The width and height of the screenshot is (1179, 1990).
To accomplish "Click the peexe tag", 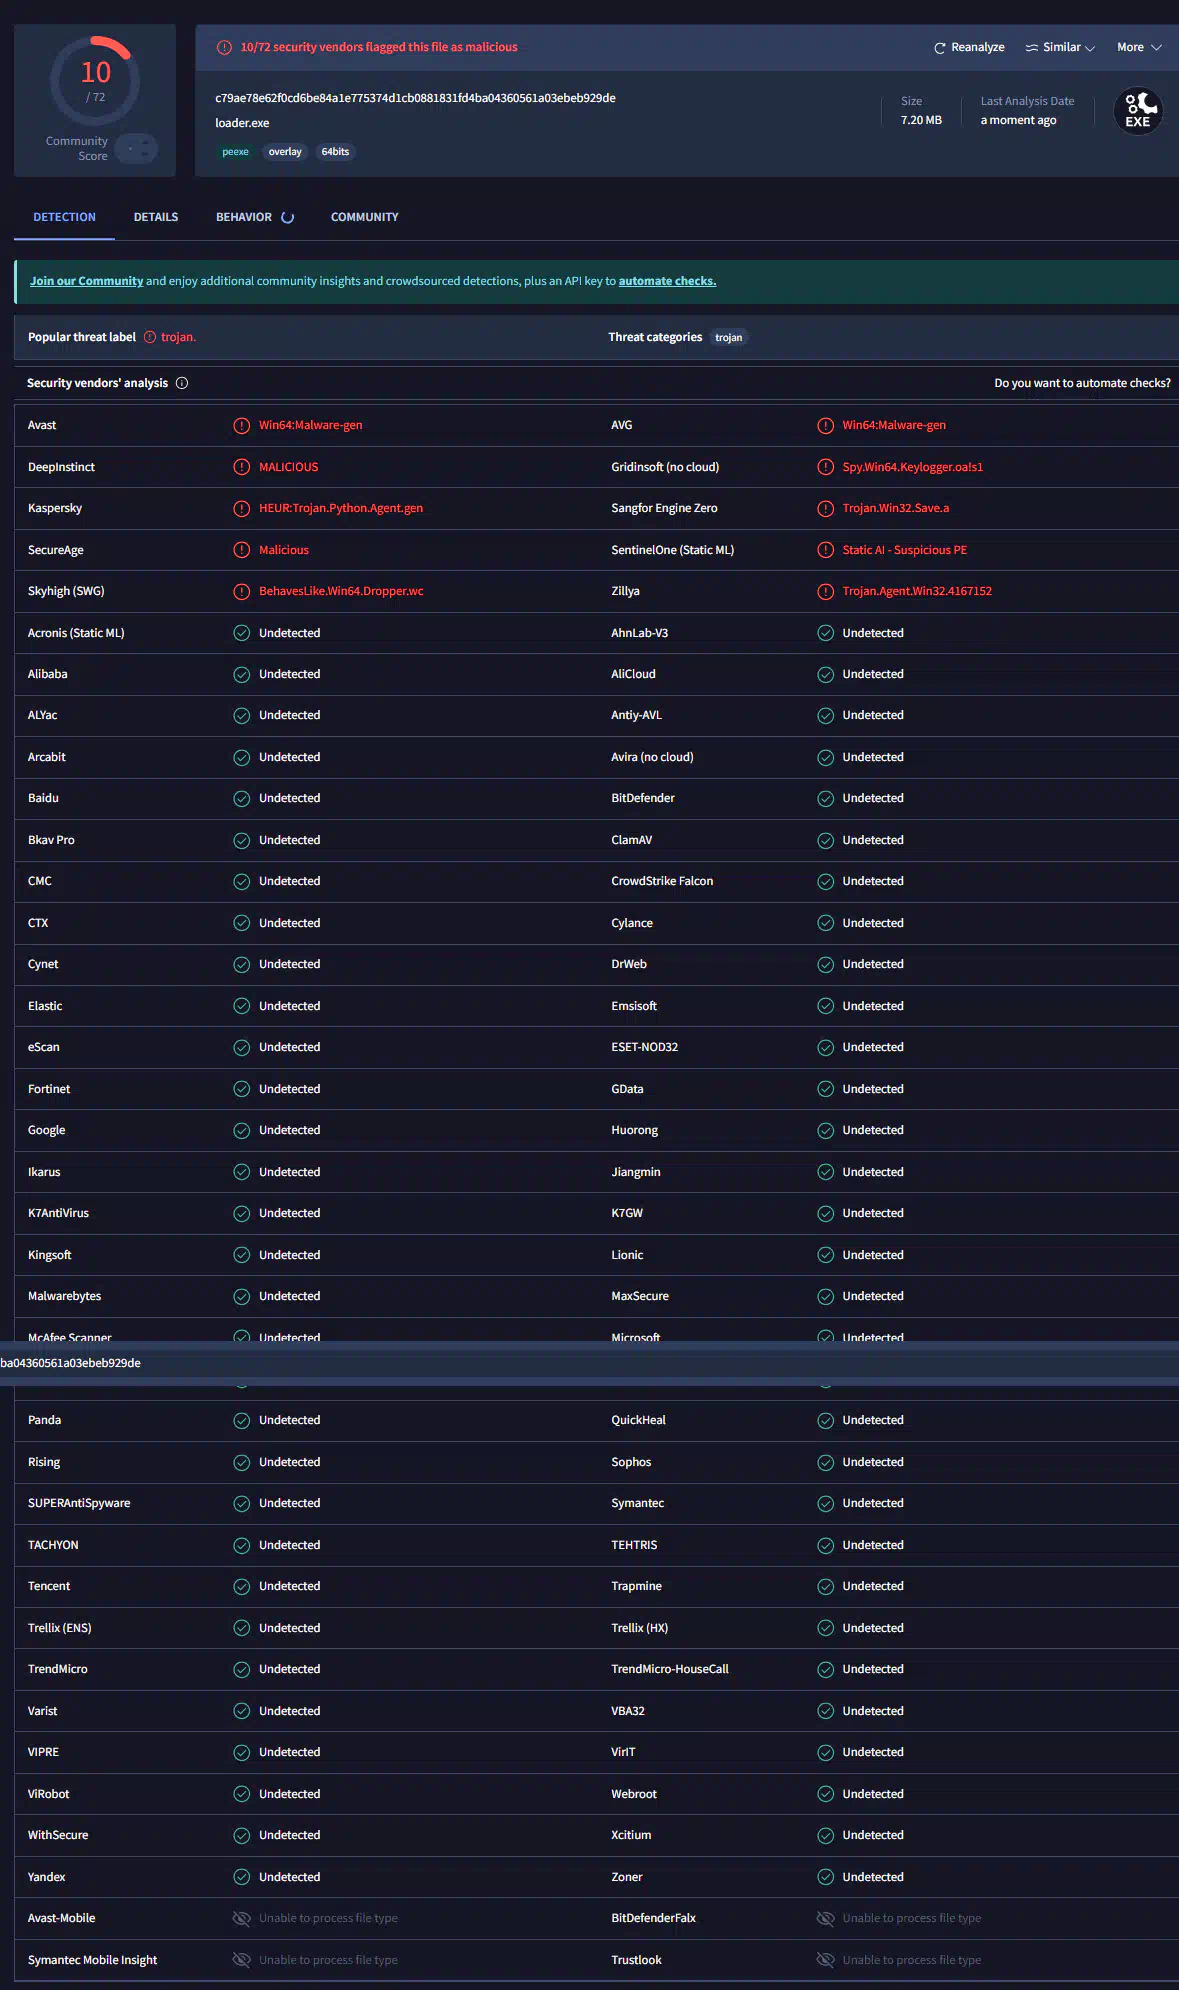I will point(235,152).
